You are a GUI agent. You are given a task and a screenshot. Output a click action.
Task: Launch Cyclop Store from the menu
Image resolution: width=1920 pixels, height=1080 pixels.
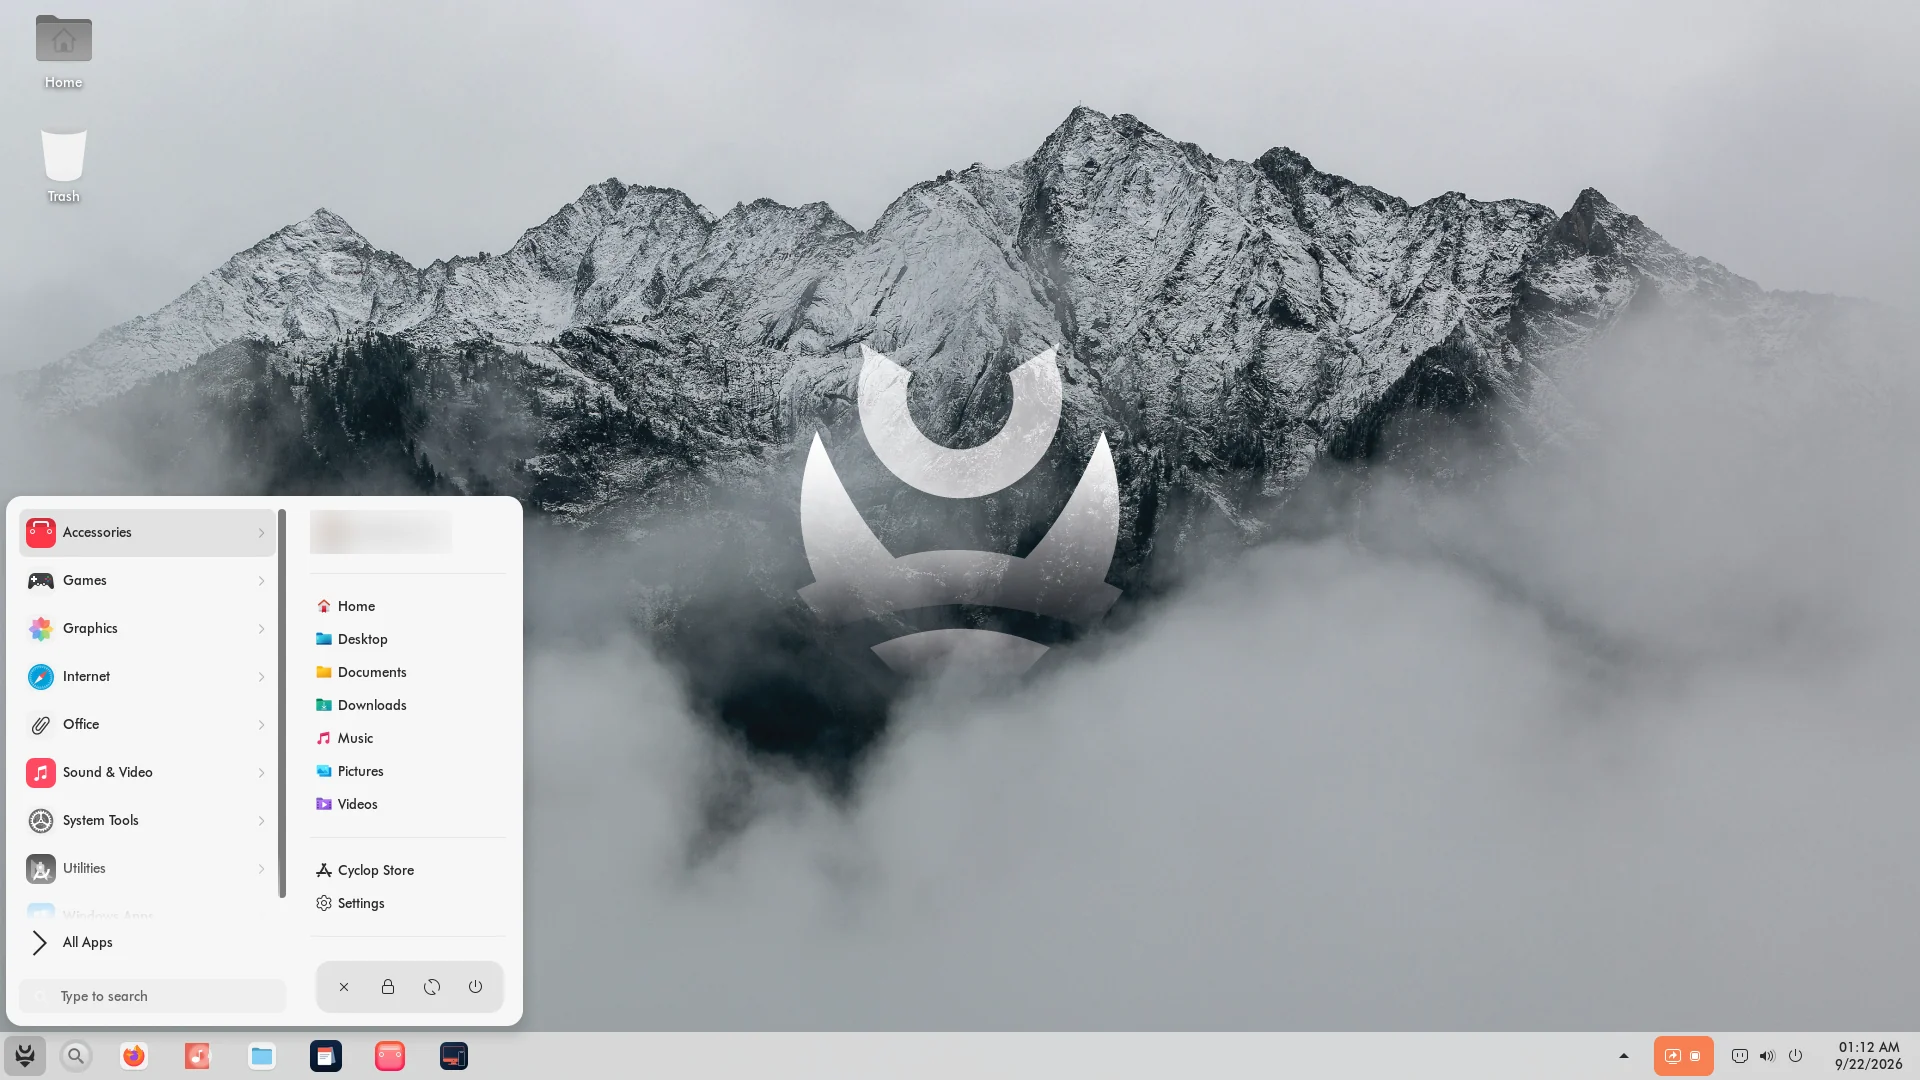pyautogui.click(x=365, y=870)
